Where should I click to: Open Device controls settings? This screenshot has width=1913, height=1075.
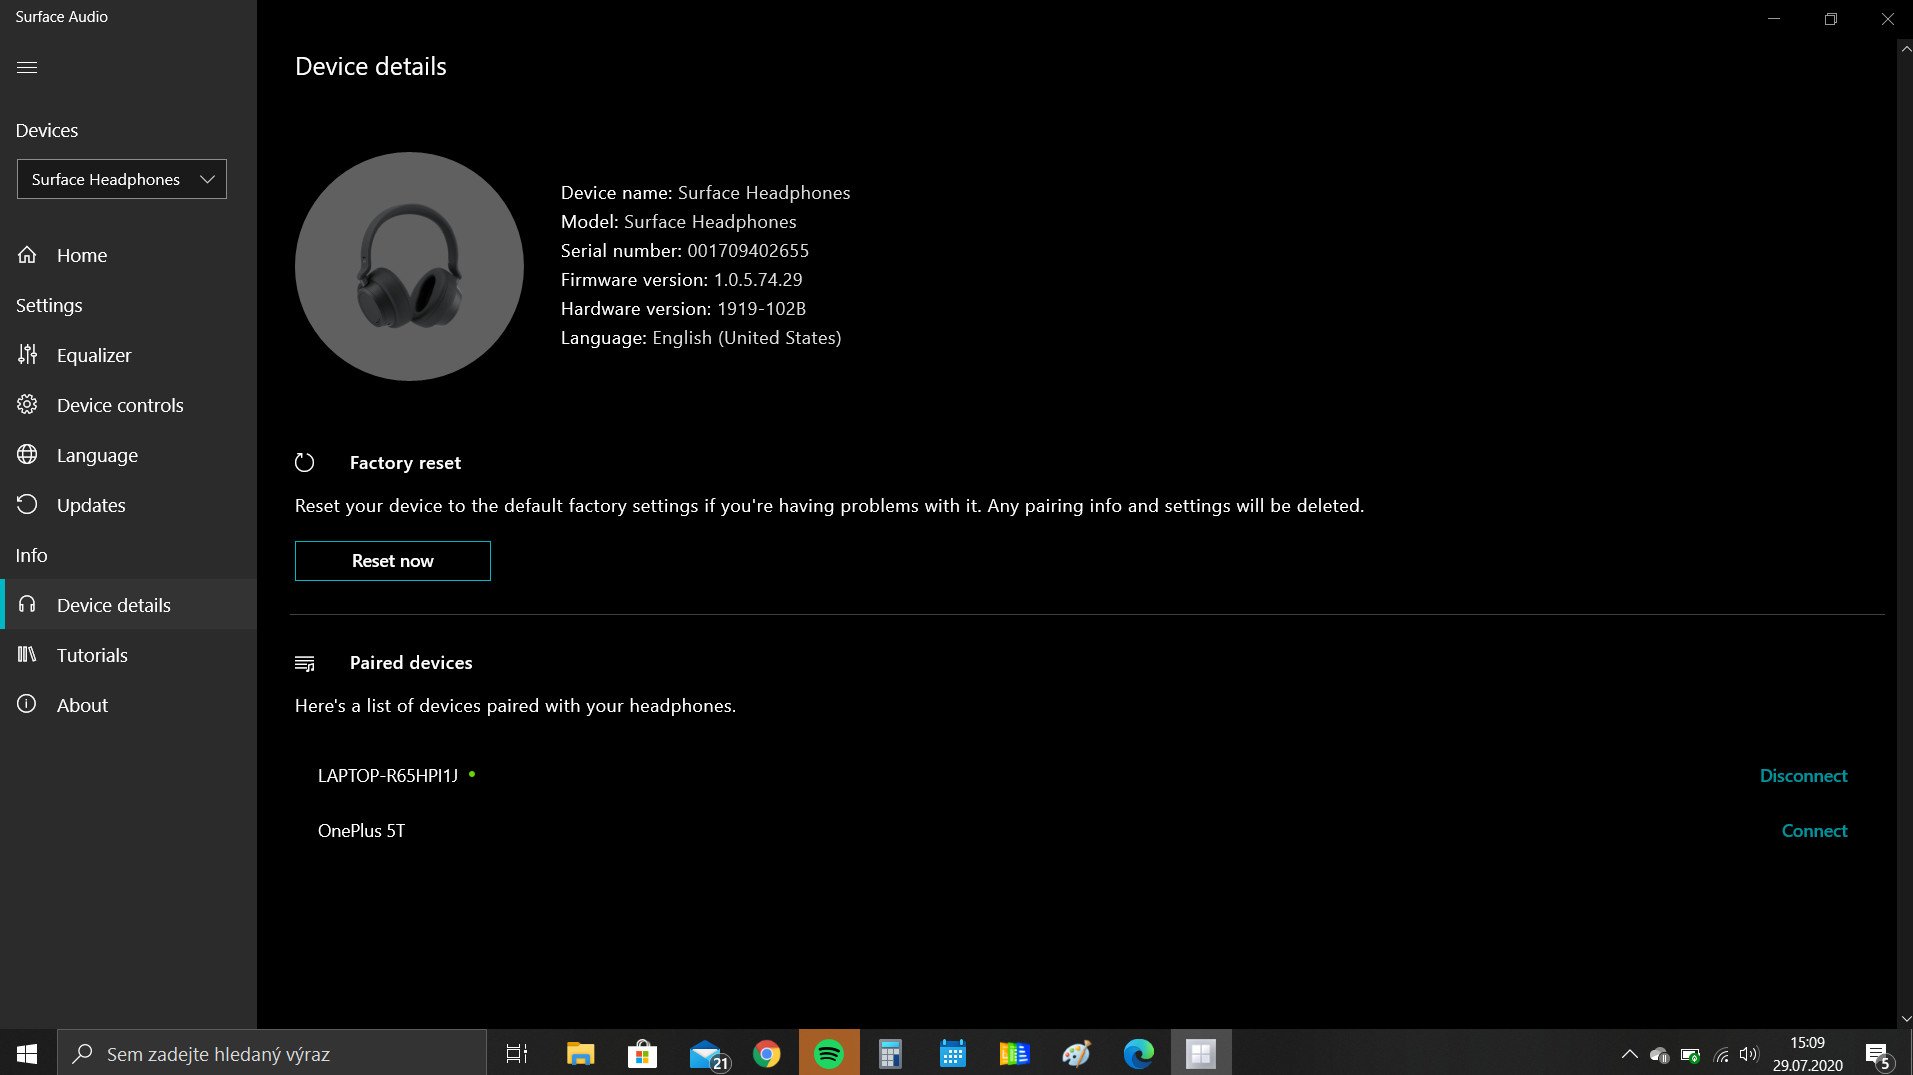[x=119, y=405]
